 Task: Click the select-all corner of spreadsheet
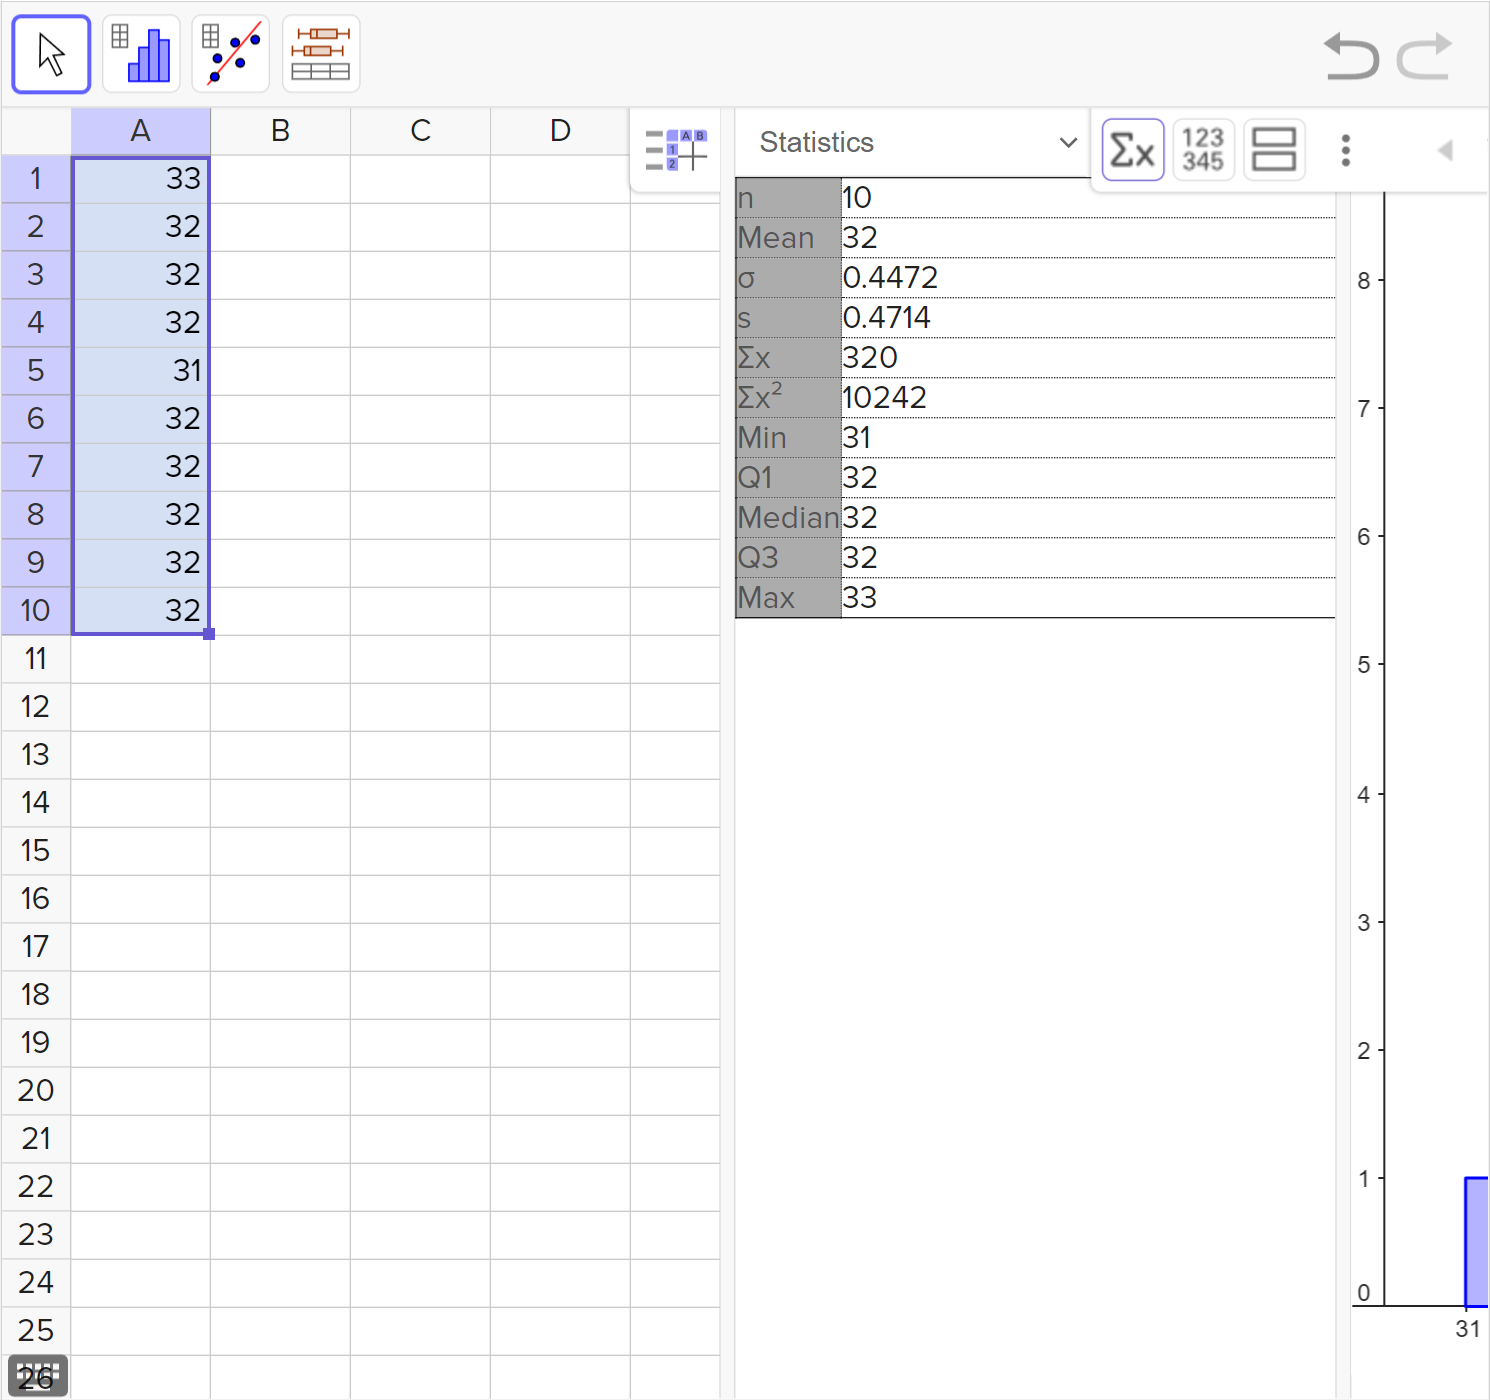35,131
